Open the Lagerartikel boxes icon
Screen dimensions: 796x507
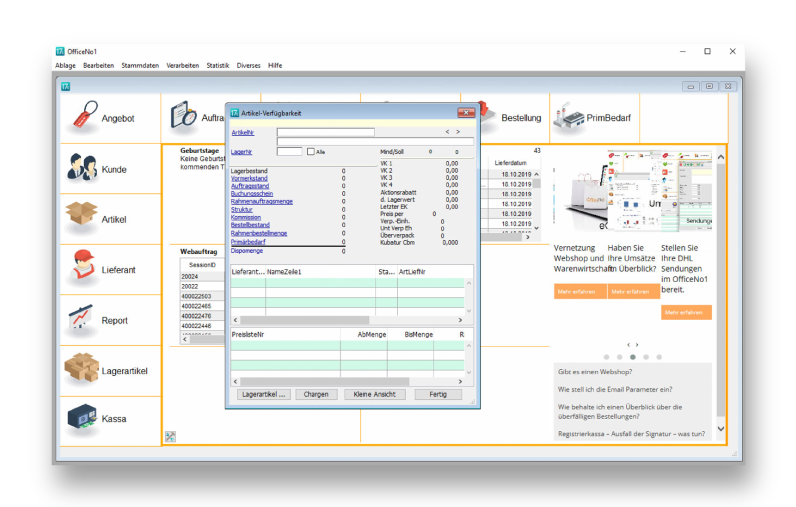(x=82, y=370)
